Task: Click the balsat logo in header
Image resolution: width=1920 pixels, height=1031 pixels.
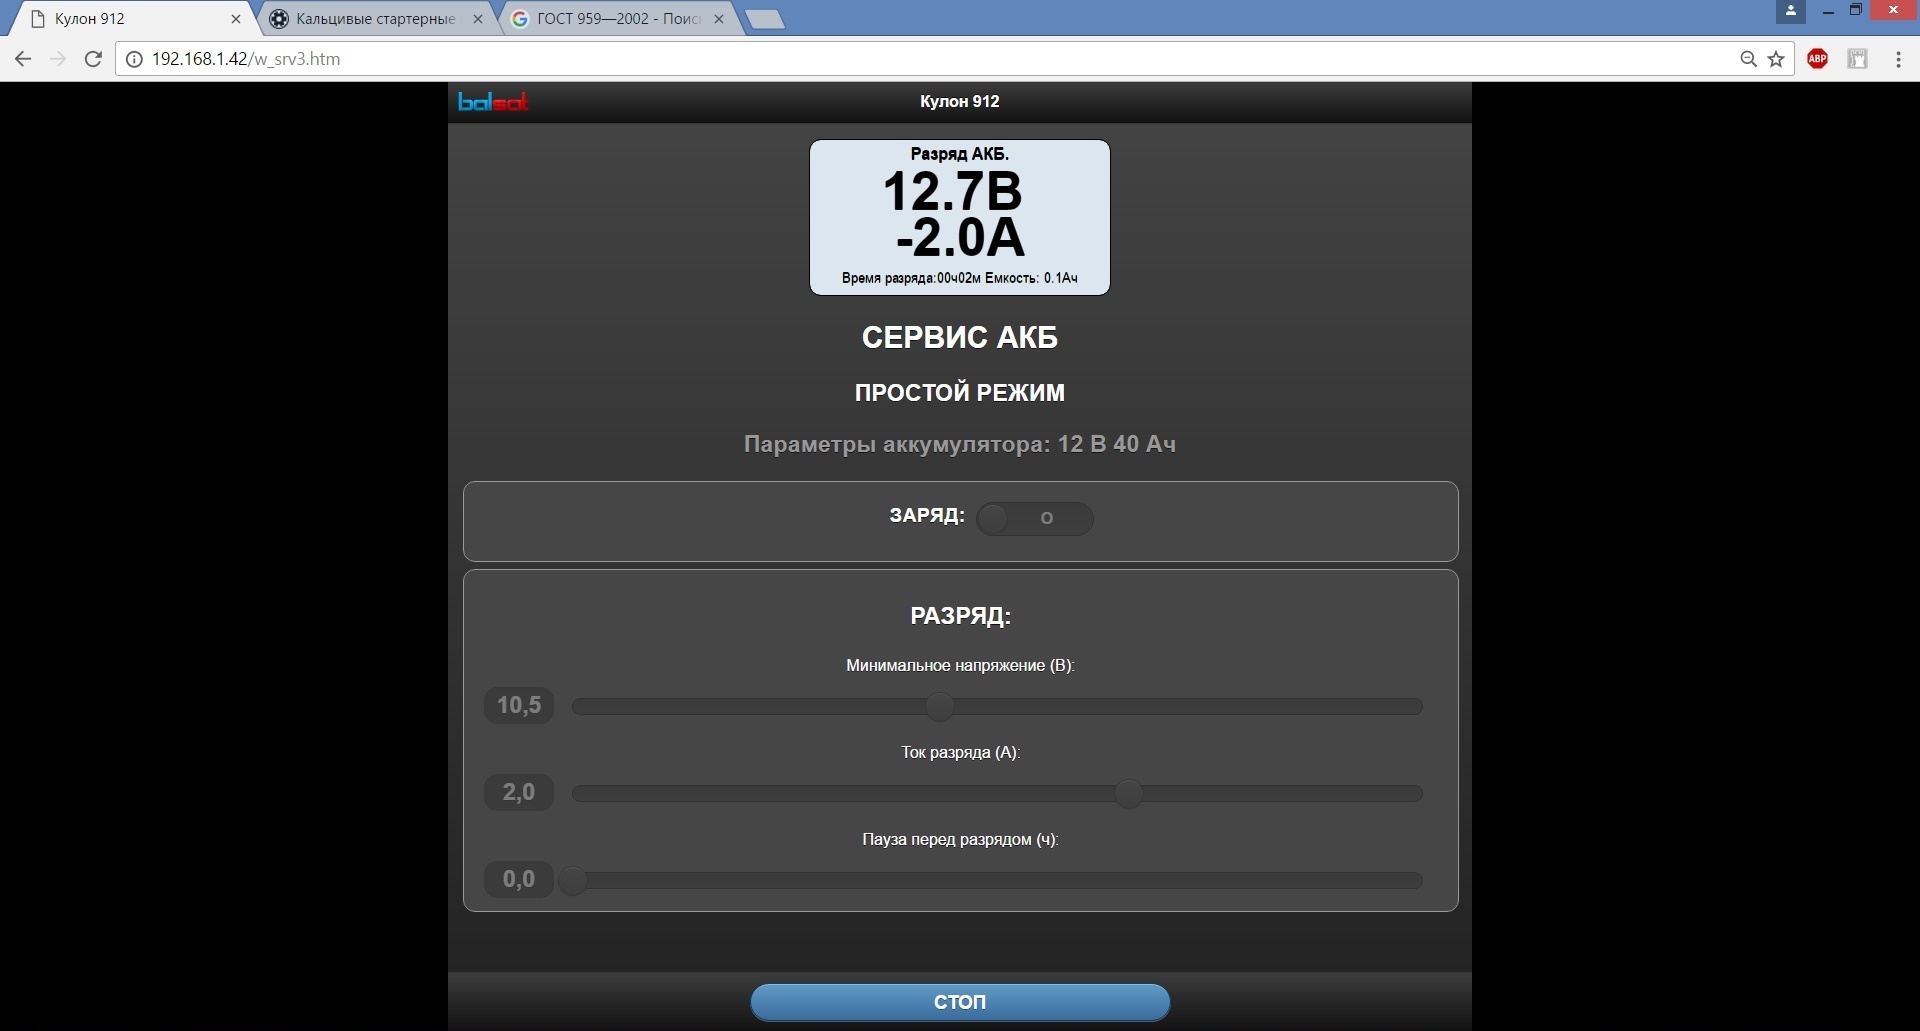Action: [x=493, y=101]
